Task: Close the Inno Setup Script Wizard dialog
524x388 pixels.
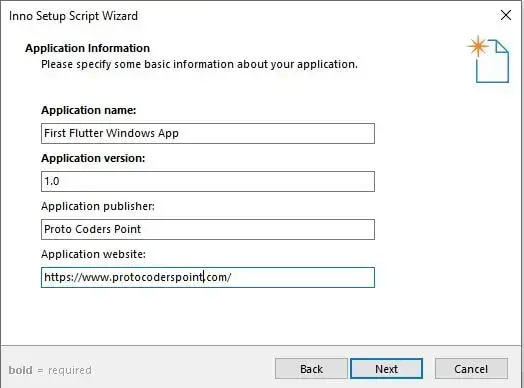Action: pyautogui.click(x=506, y=15)
